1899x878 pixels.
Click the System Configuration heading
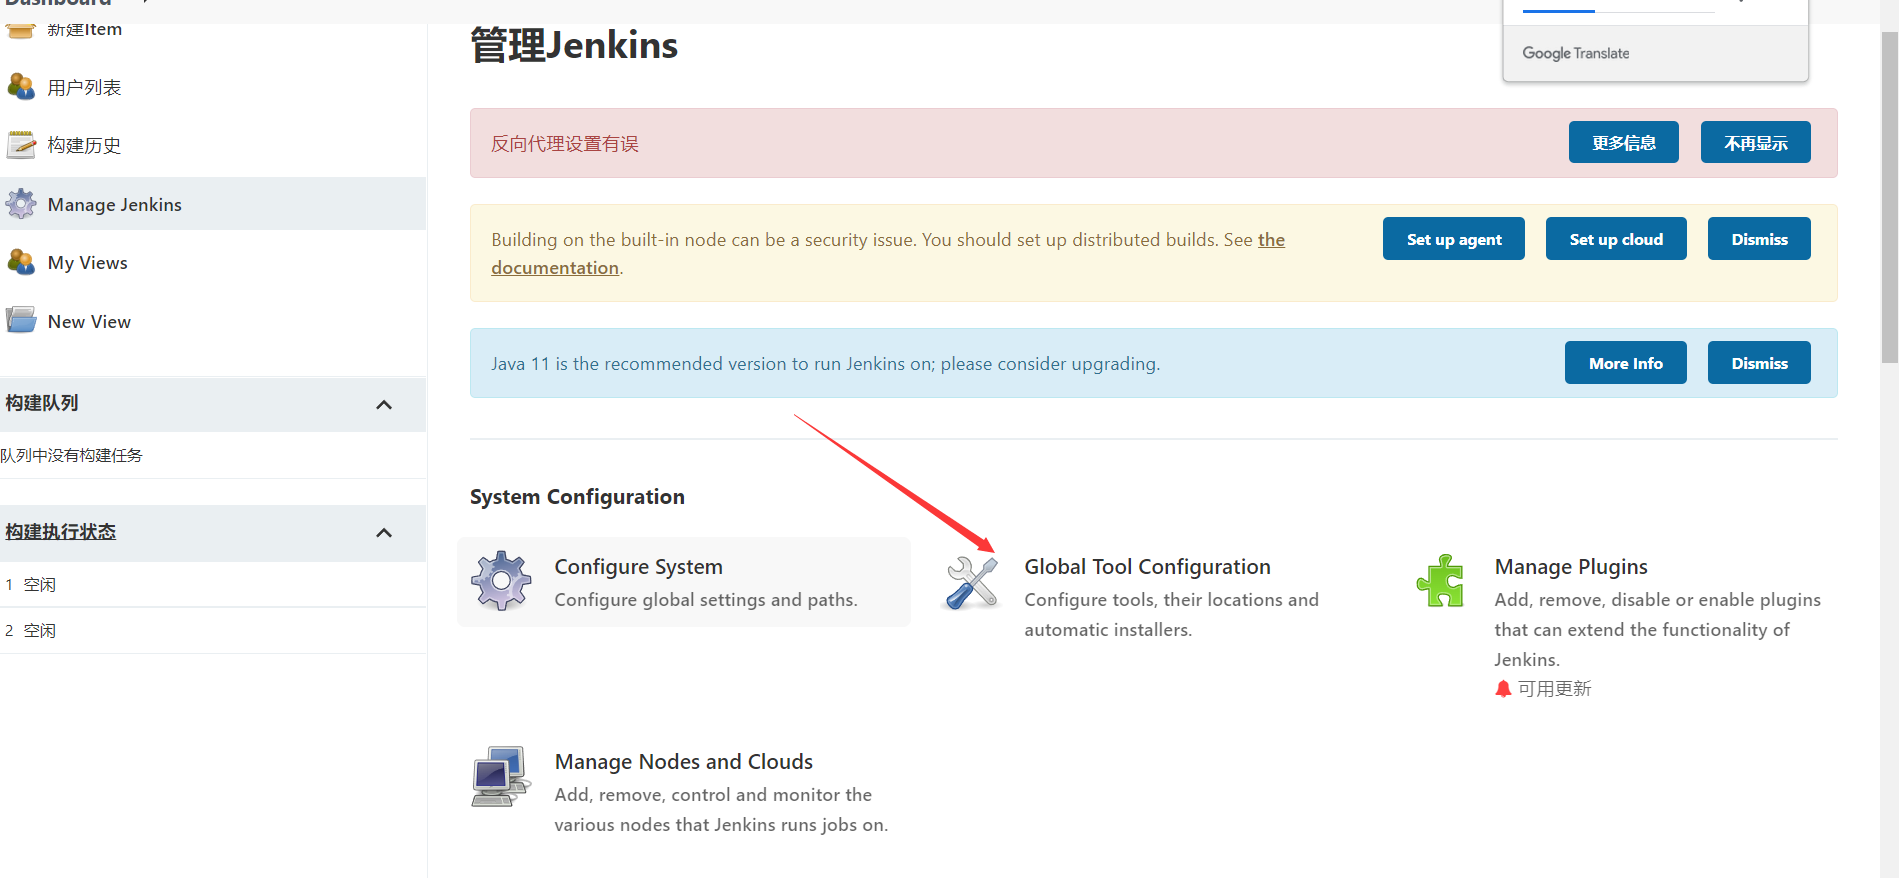point(577,497)
